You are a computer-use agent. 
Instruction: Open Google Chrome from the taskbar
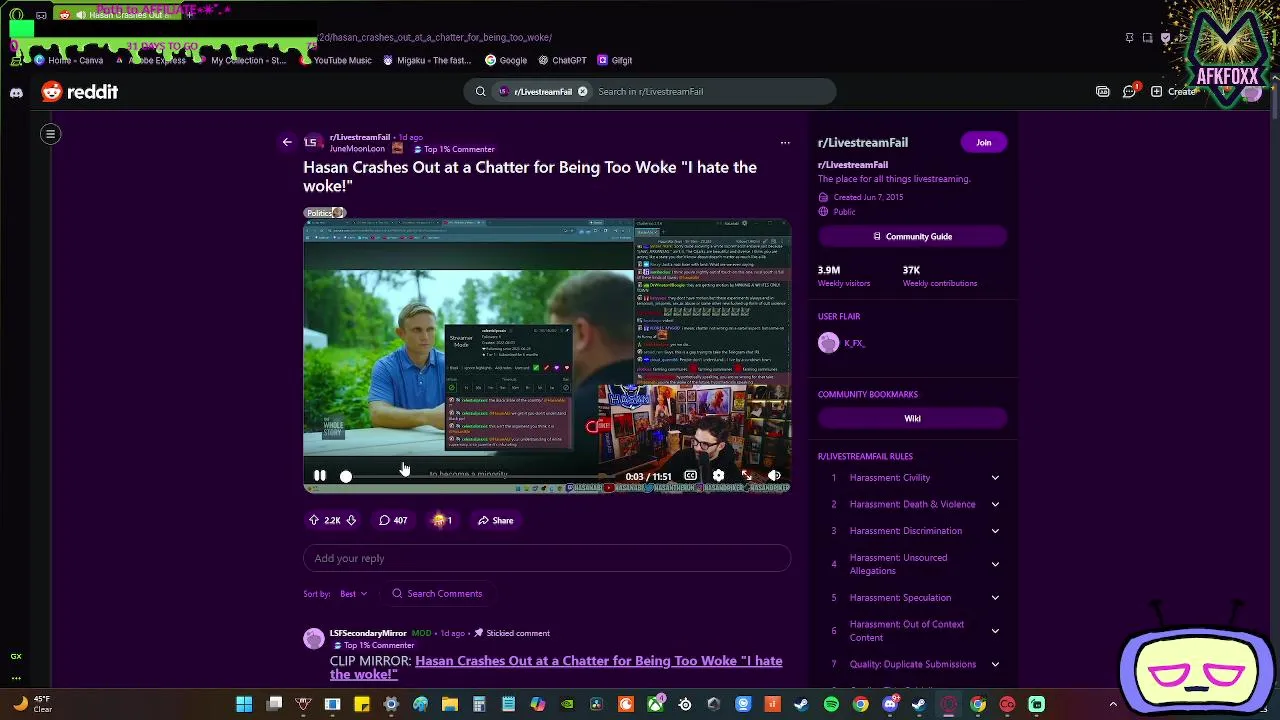click(860, 705)
